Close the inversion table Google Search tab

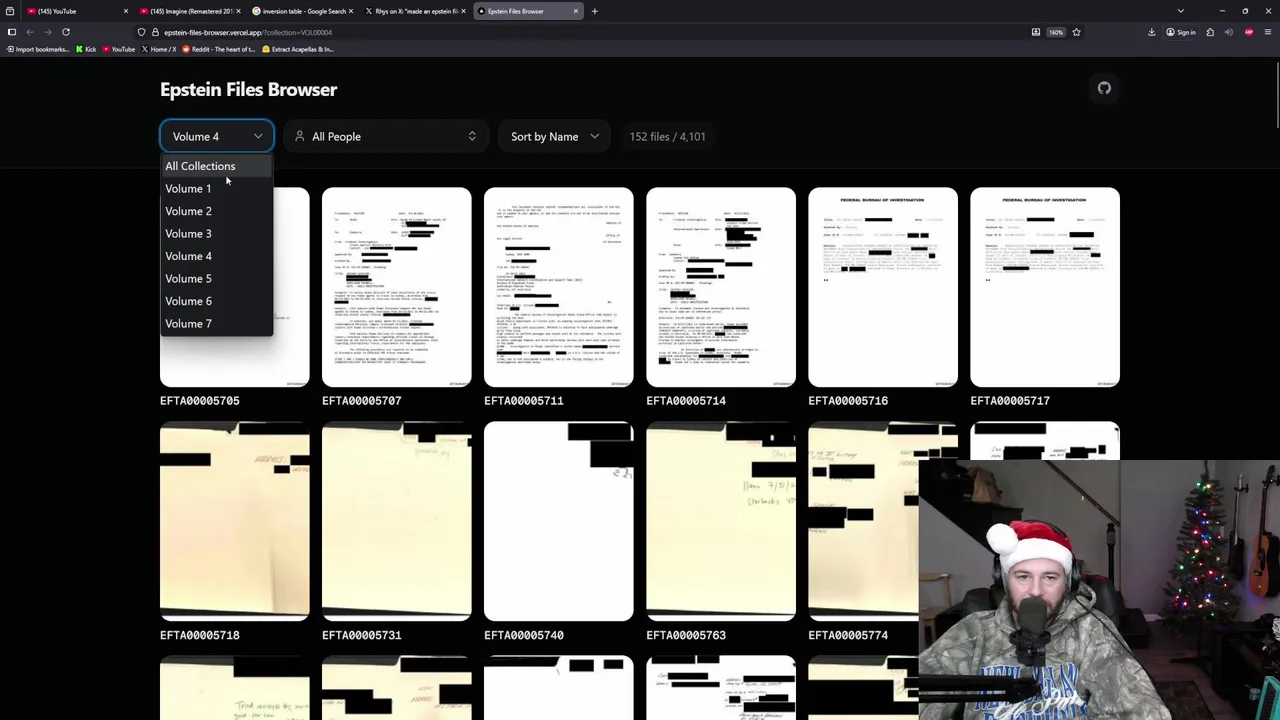pyautogui.click(x=351, y=11)
